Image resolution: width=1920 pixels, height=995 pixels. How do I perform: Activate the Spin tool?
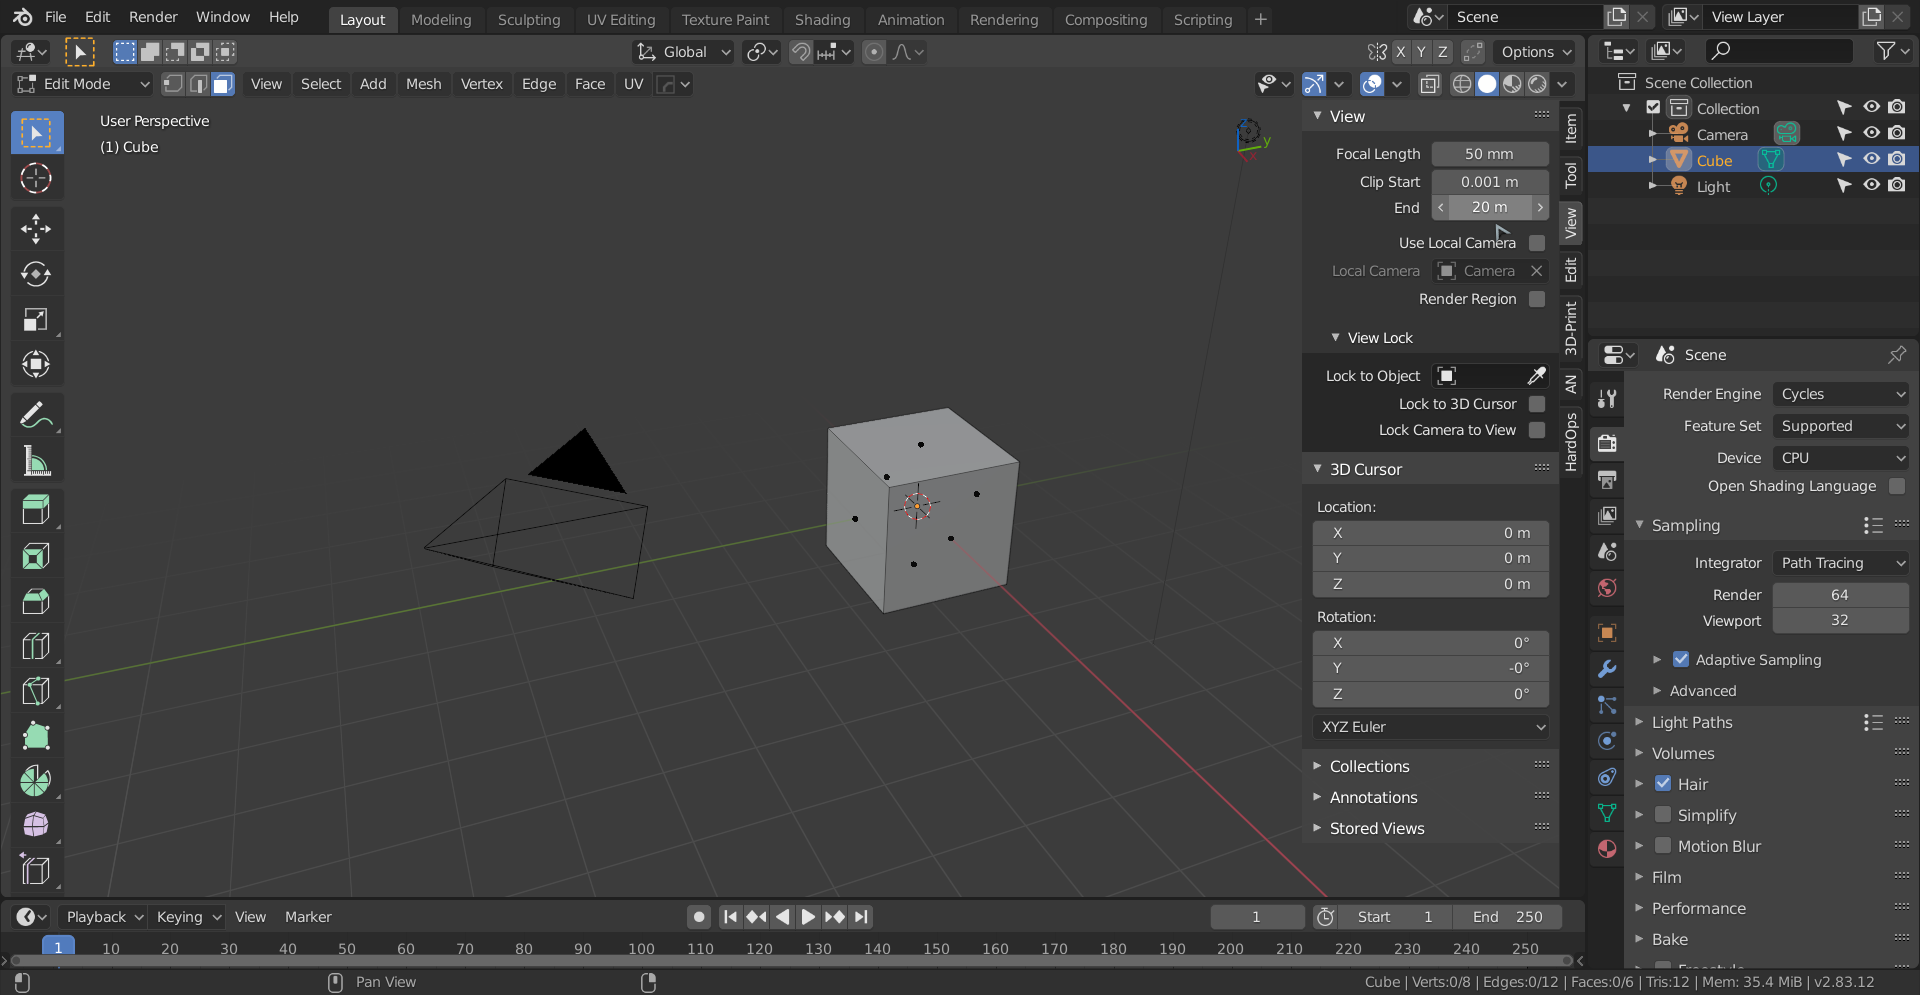click(x=36, y=781)
